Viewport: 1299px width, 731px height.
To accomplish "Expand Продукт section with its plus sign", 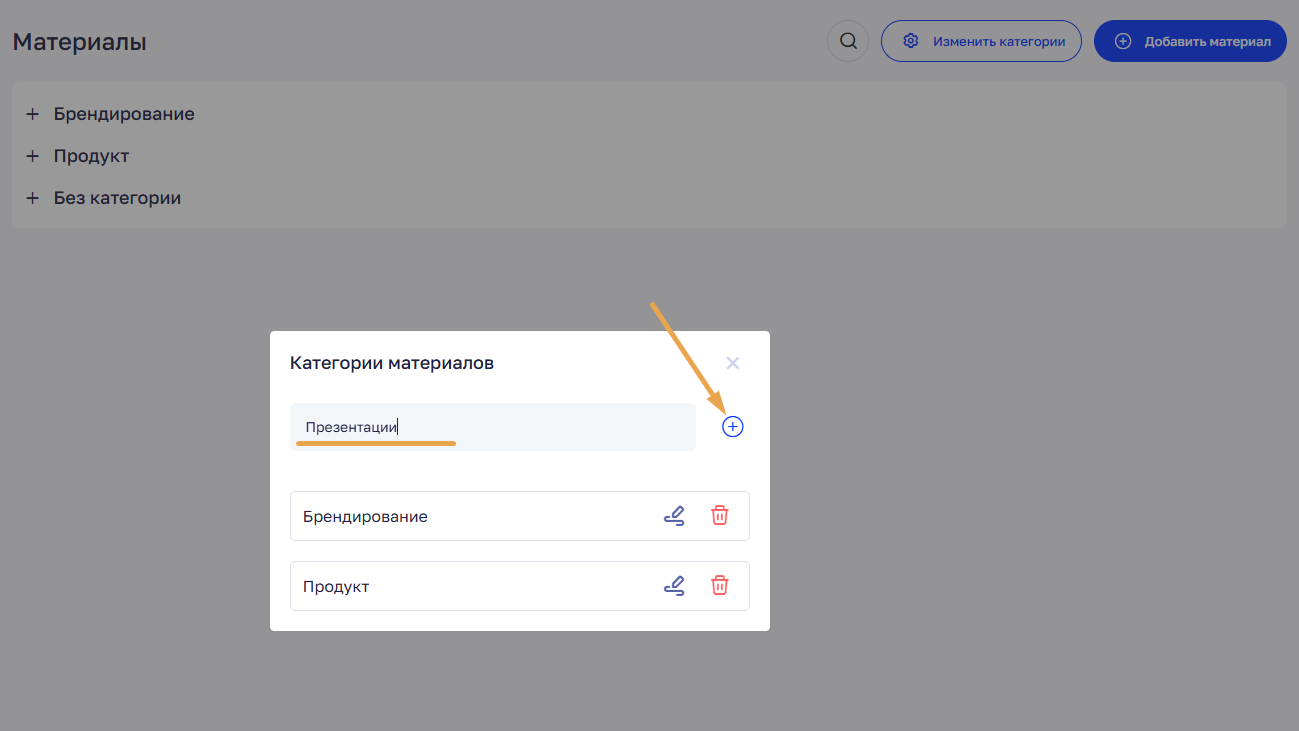I will [x=32, y=156].
